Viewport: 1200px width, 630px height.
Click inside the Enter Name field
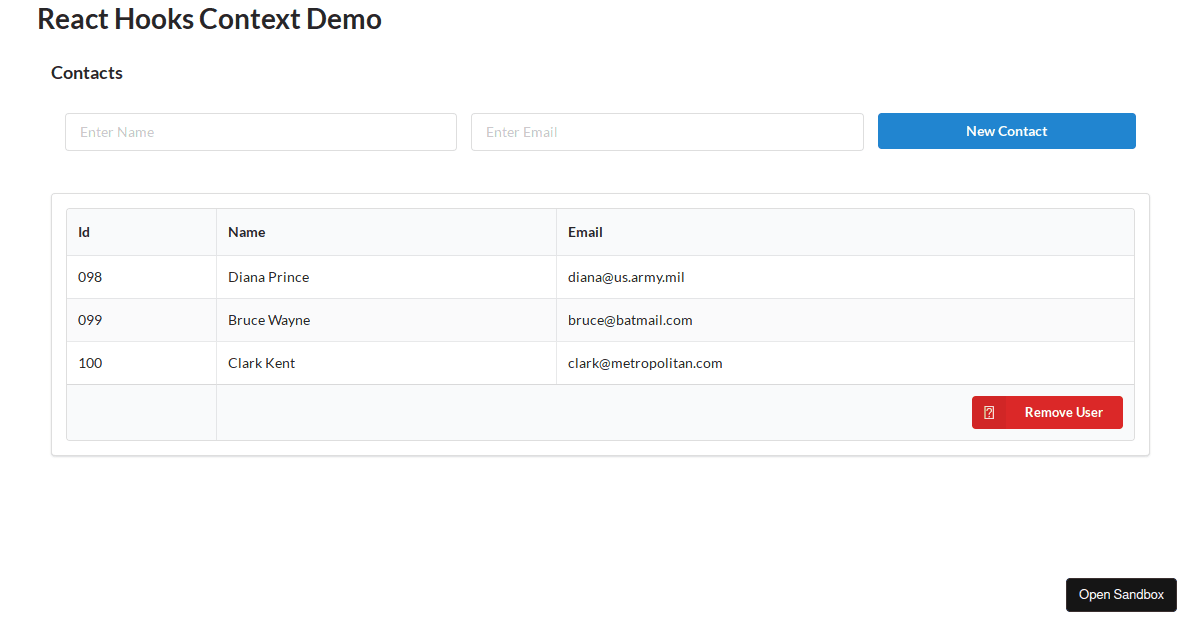(x=260, y=131)
